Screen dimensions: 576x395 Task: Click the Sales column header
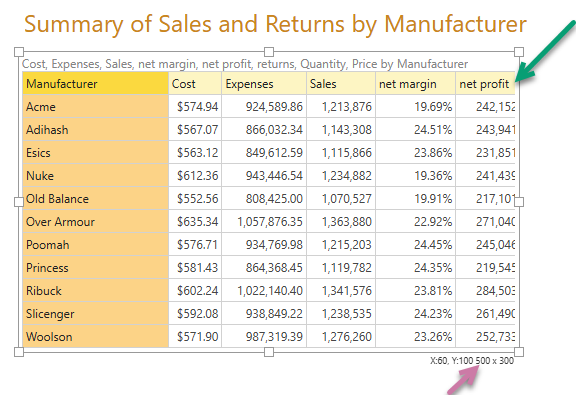341,84
